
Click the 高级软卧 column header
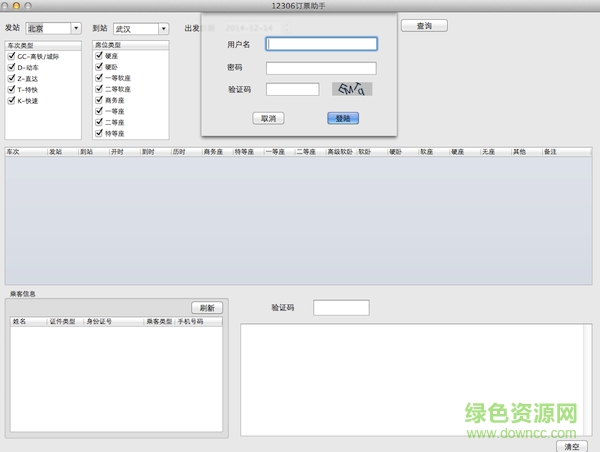pyautogui.click(x=341, y=152)
